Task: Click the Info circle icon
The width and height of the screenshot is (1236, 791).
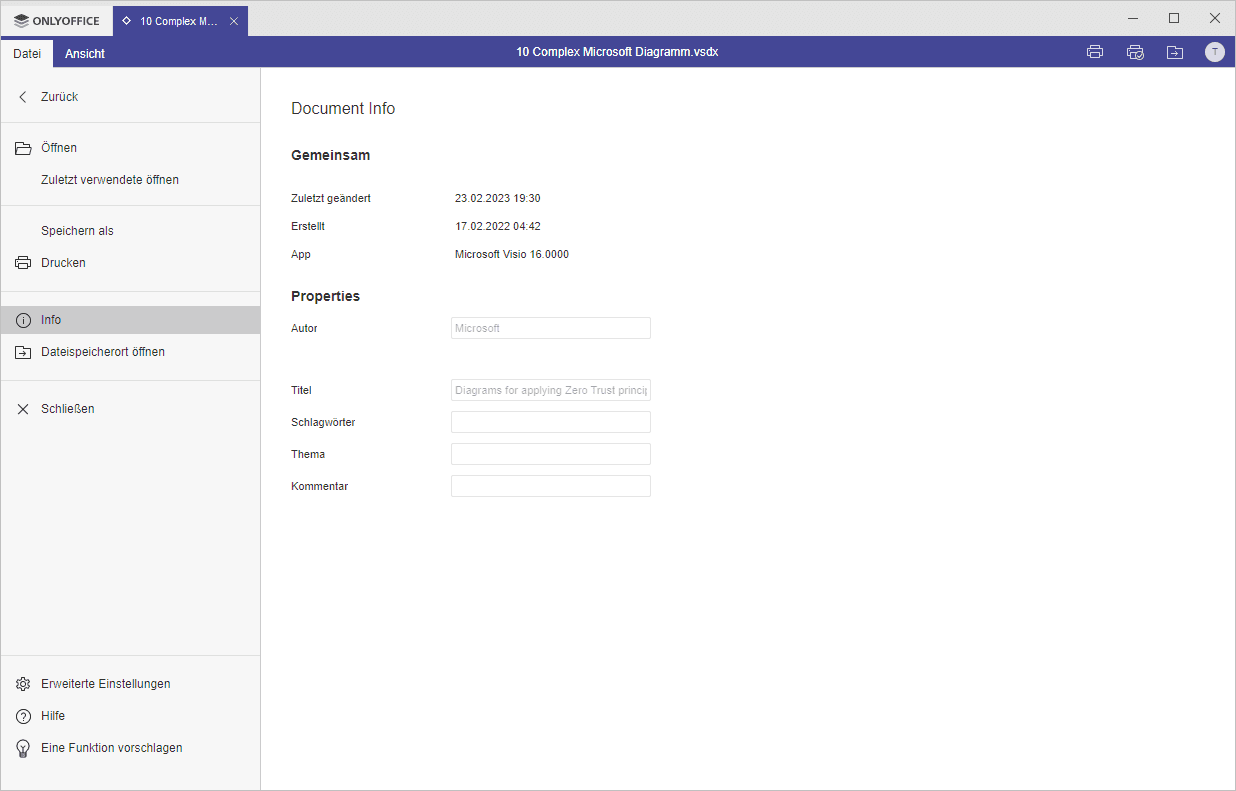Action: pos(23,320)
